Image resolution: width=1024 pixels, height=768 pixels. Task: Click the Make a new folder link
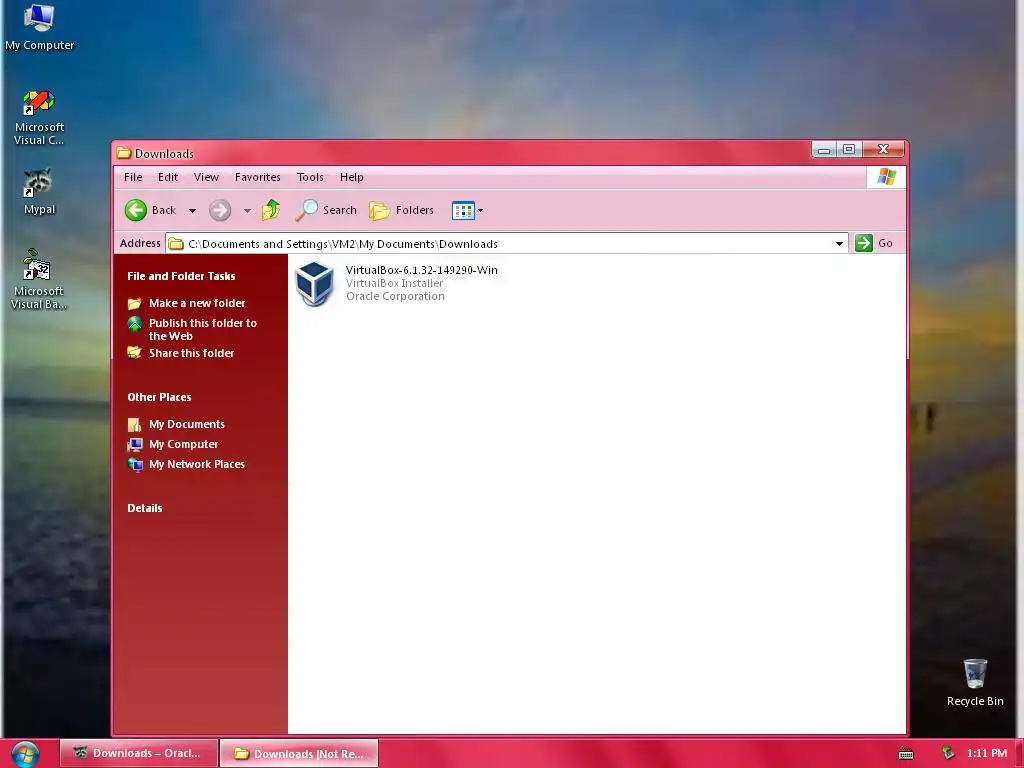pos(197,303)
